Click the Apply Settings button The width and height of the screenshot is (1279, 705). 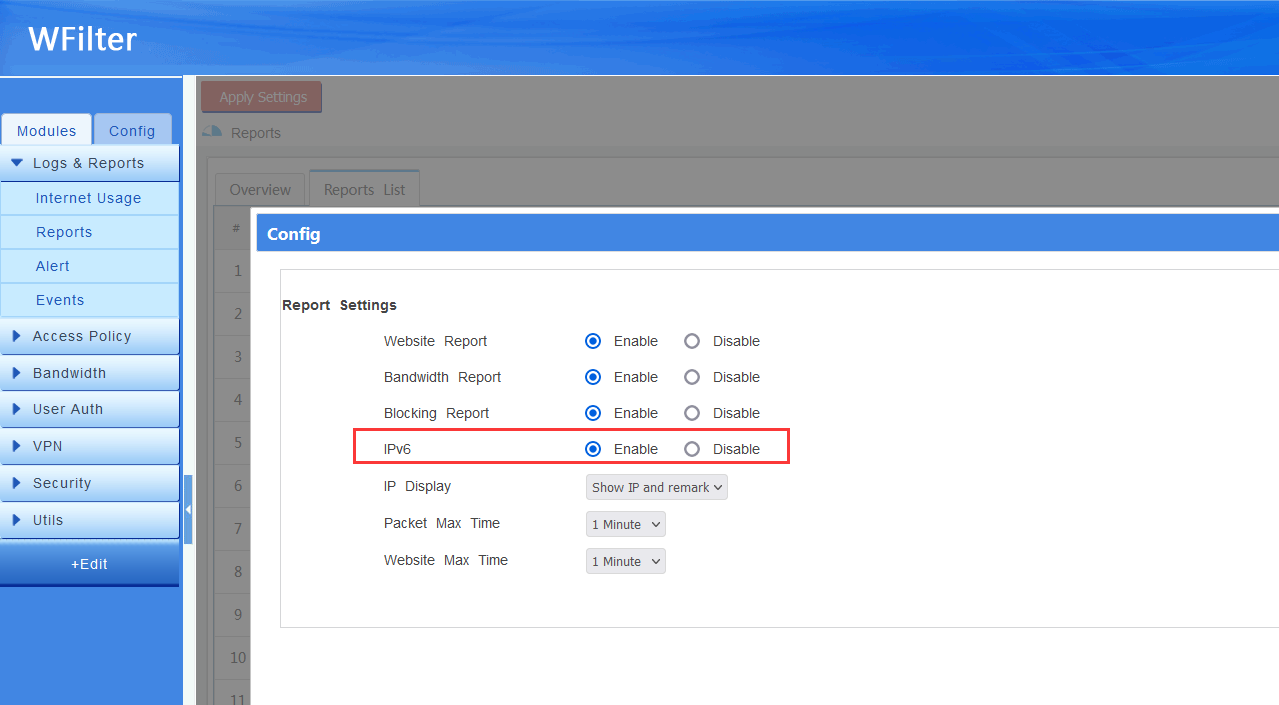pyautogui.click(x=262, y=97)
